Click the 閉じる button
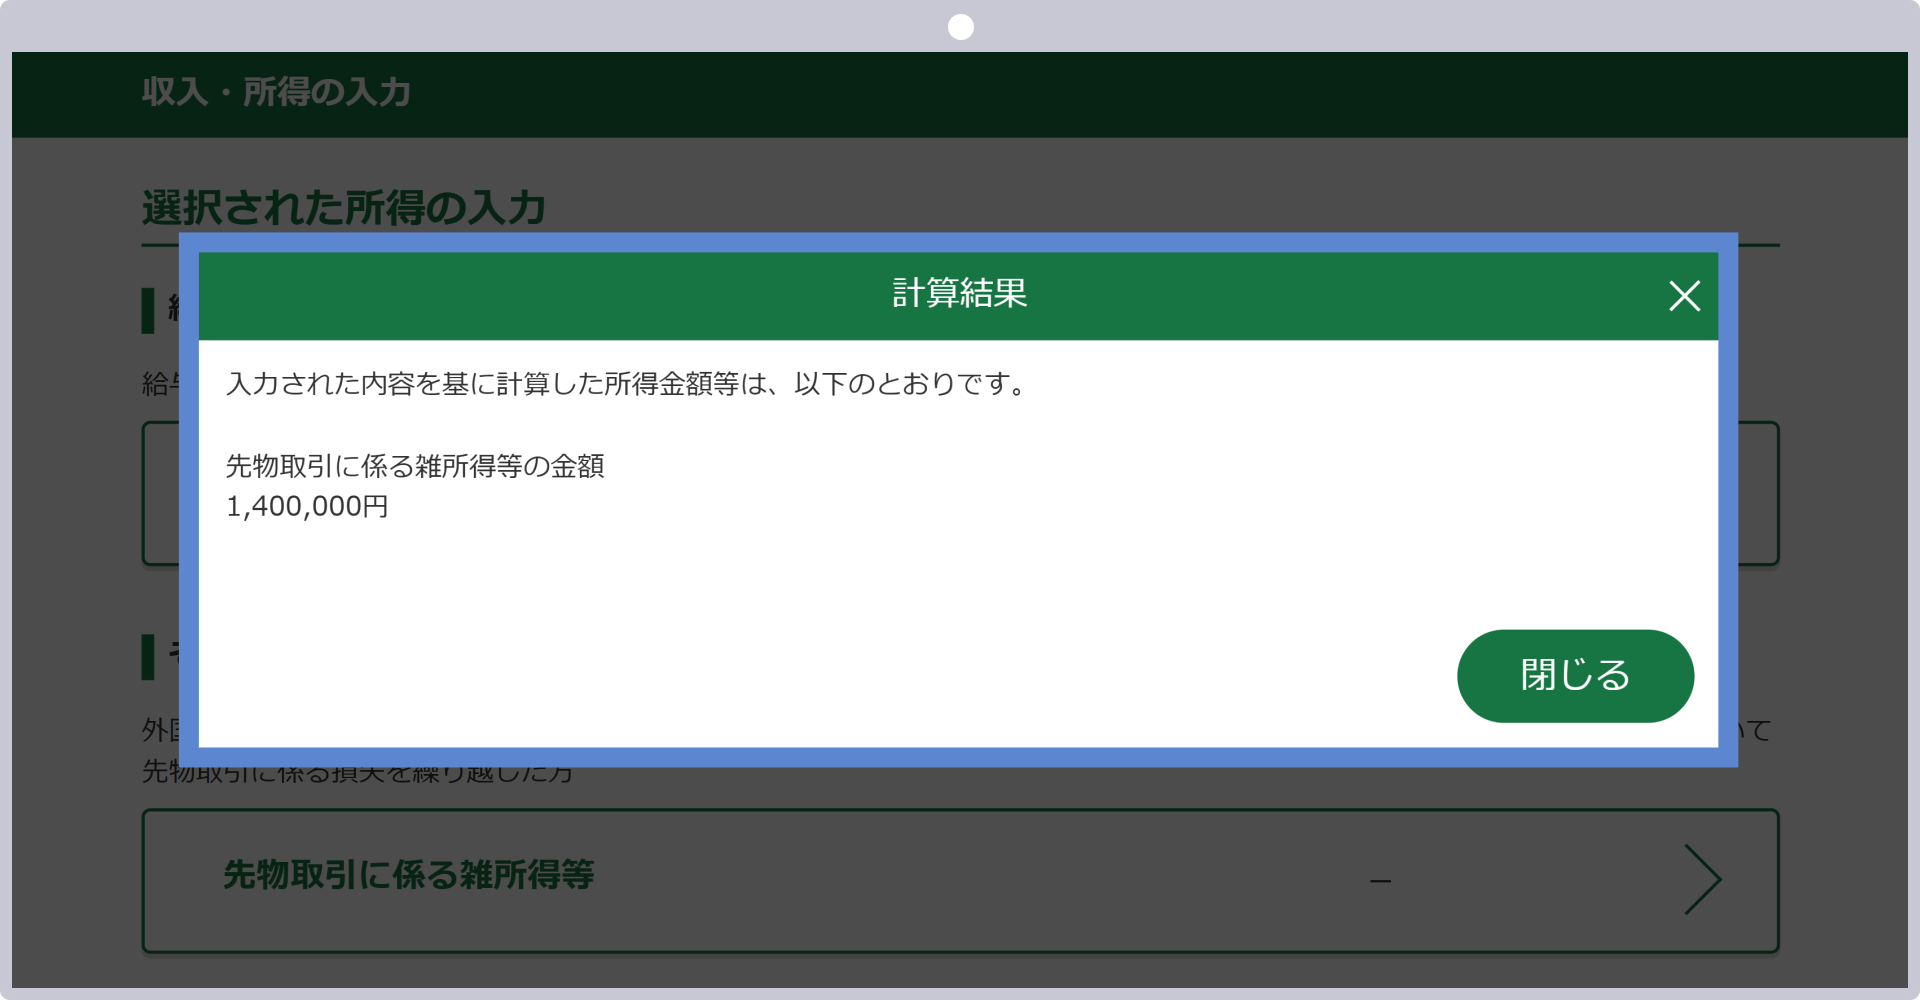The height and width of the screenshot is (1000, 1920). (1575, 676)
